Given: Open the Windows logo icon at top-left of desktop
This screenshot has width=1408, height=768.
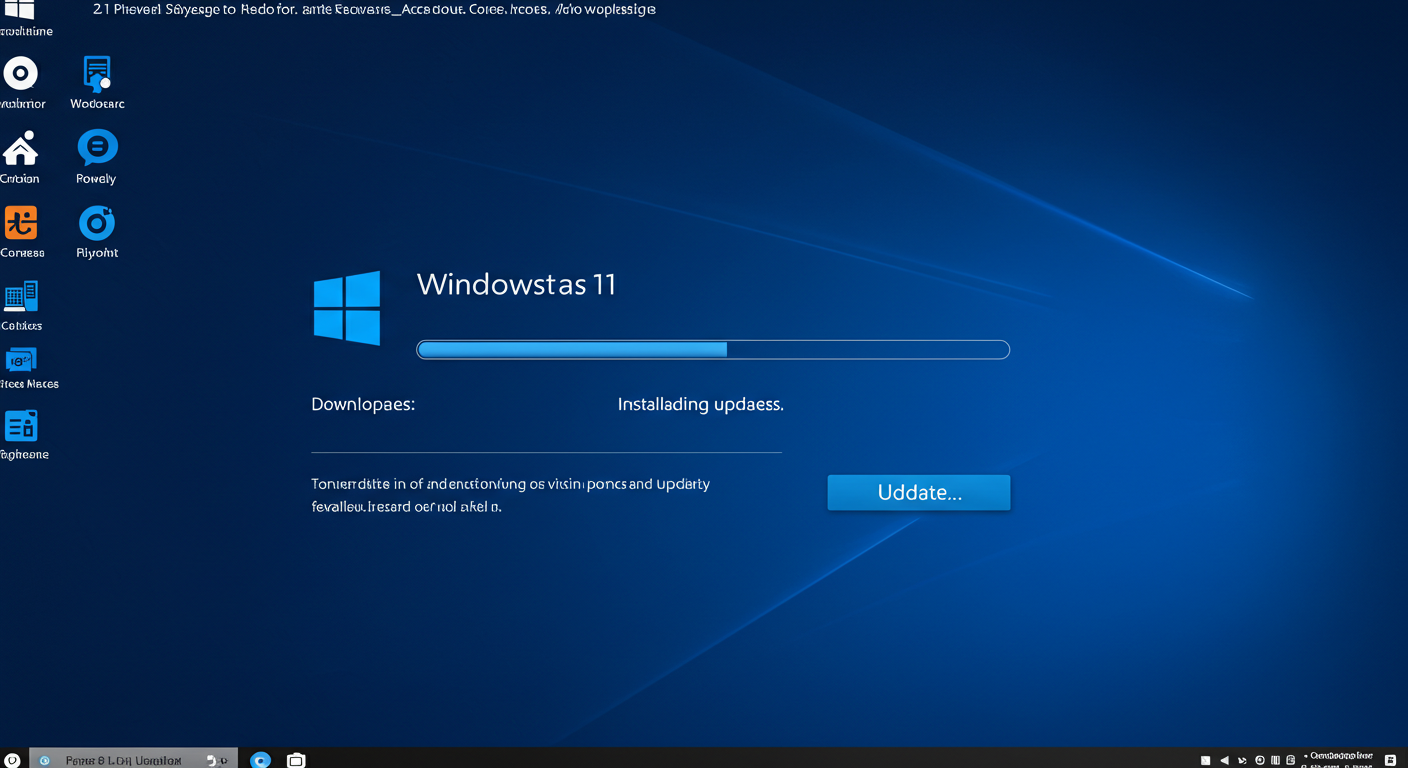Looking at the screenshot, I should pos(18,9).
